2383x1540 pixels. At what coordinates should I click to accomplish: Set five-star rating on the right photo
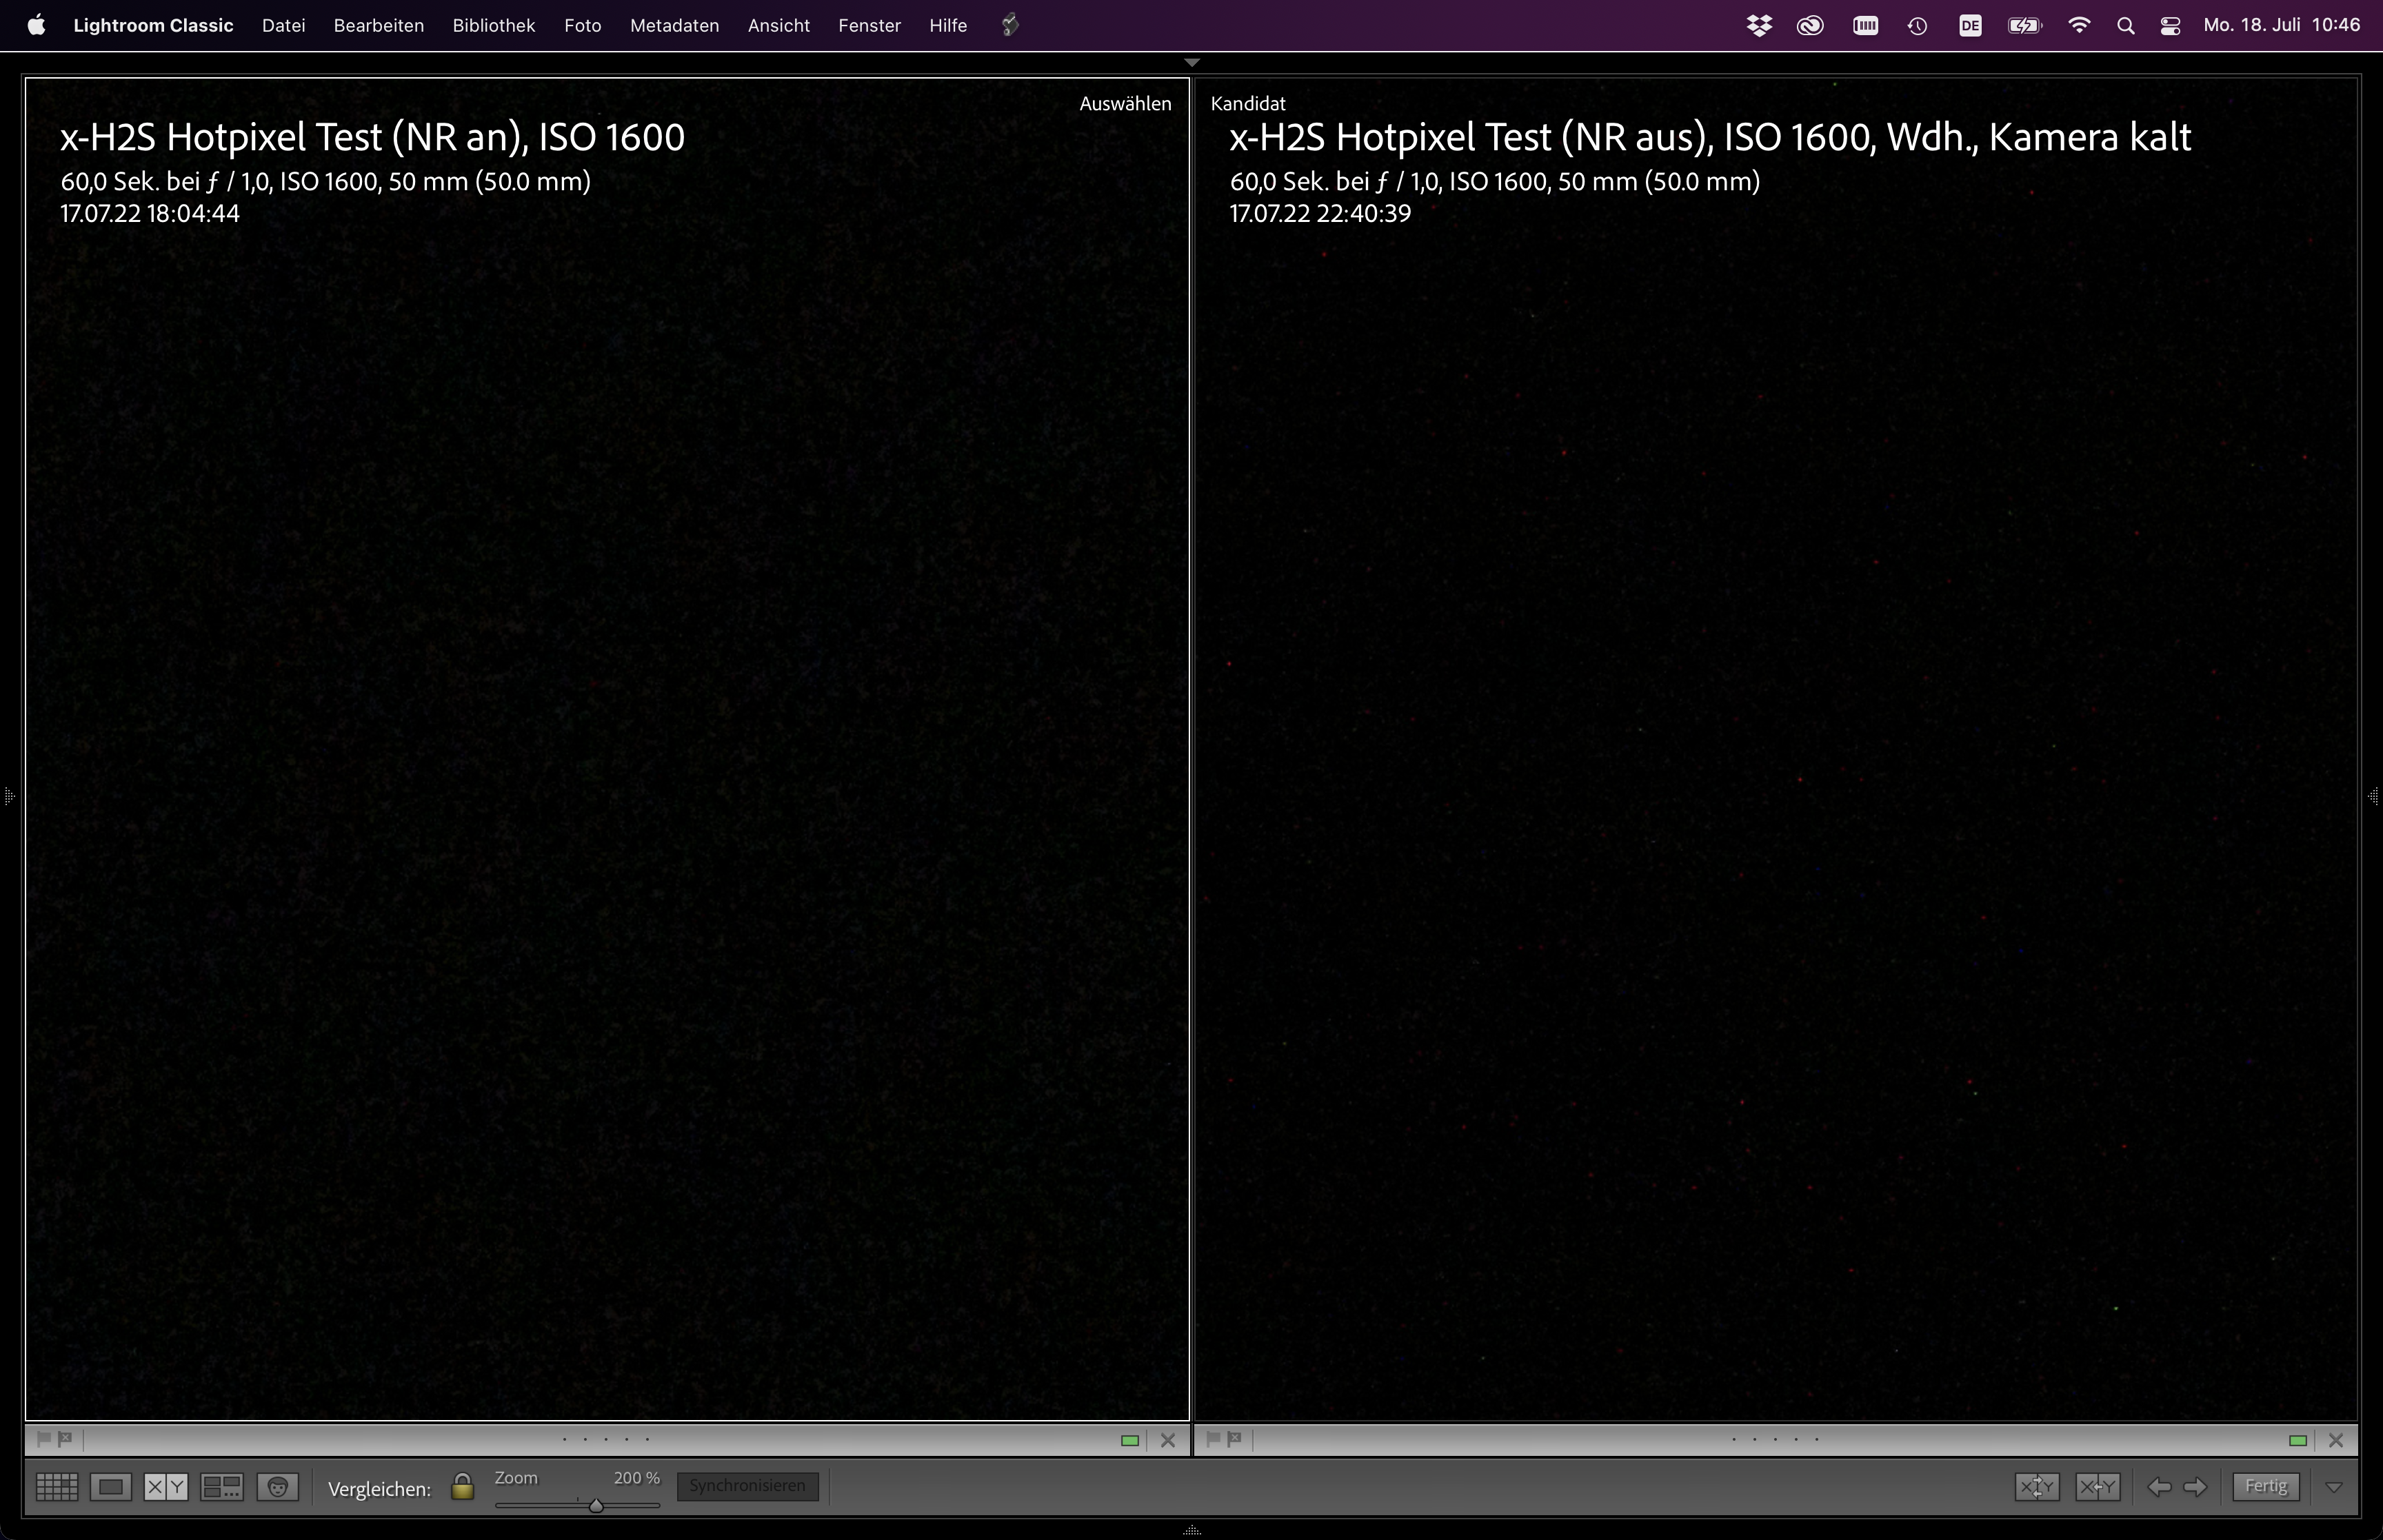[x=1817, y=1440]
